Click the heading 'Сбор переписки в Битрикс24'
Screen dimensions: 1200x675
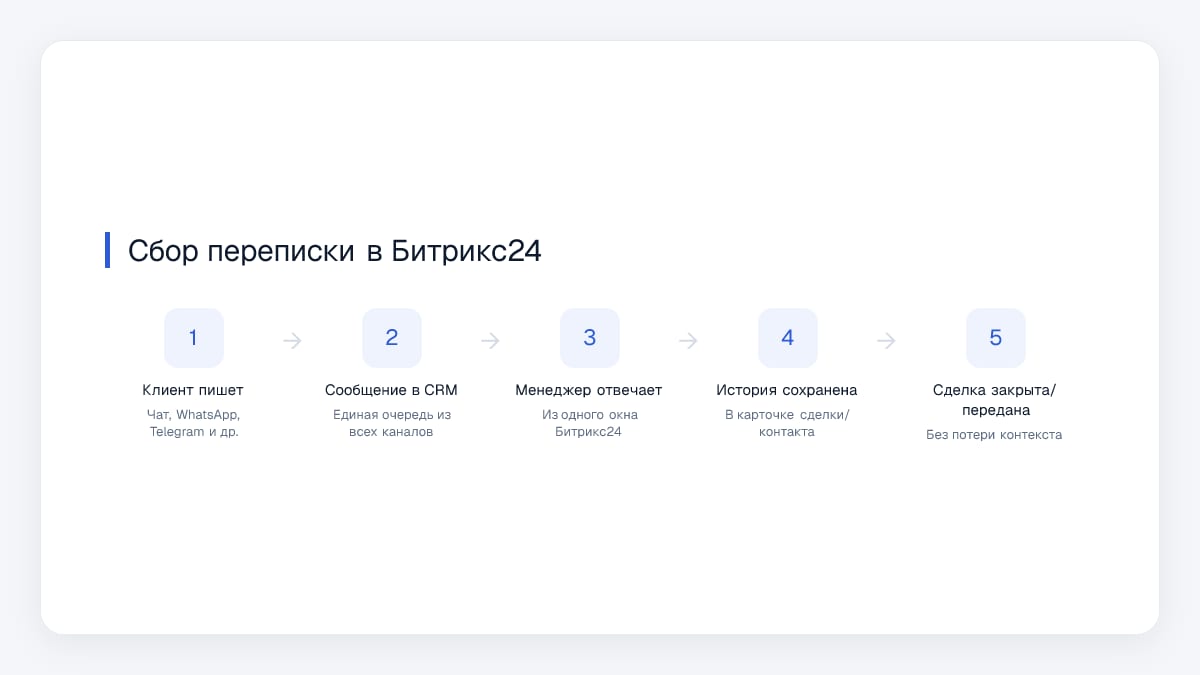click(x=335, y=251)
